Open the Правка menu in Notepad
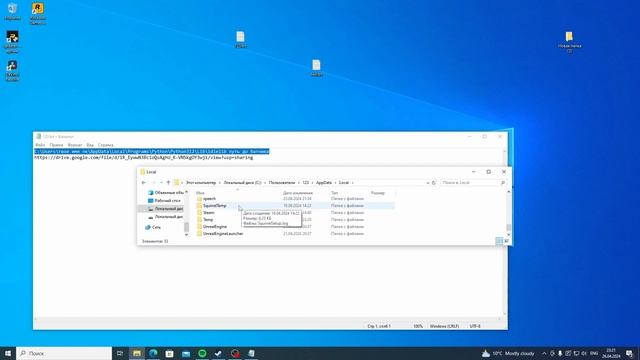This screenshot has width=640, height=360. point(56,145)
